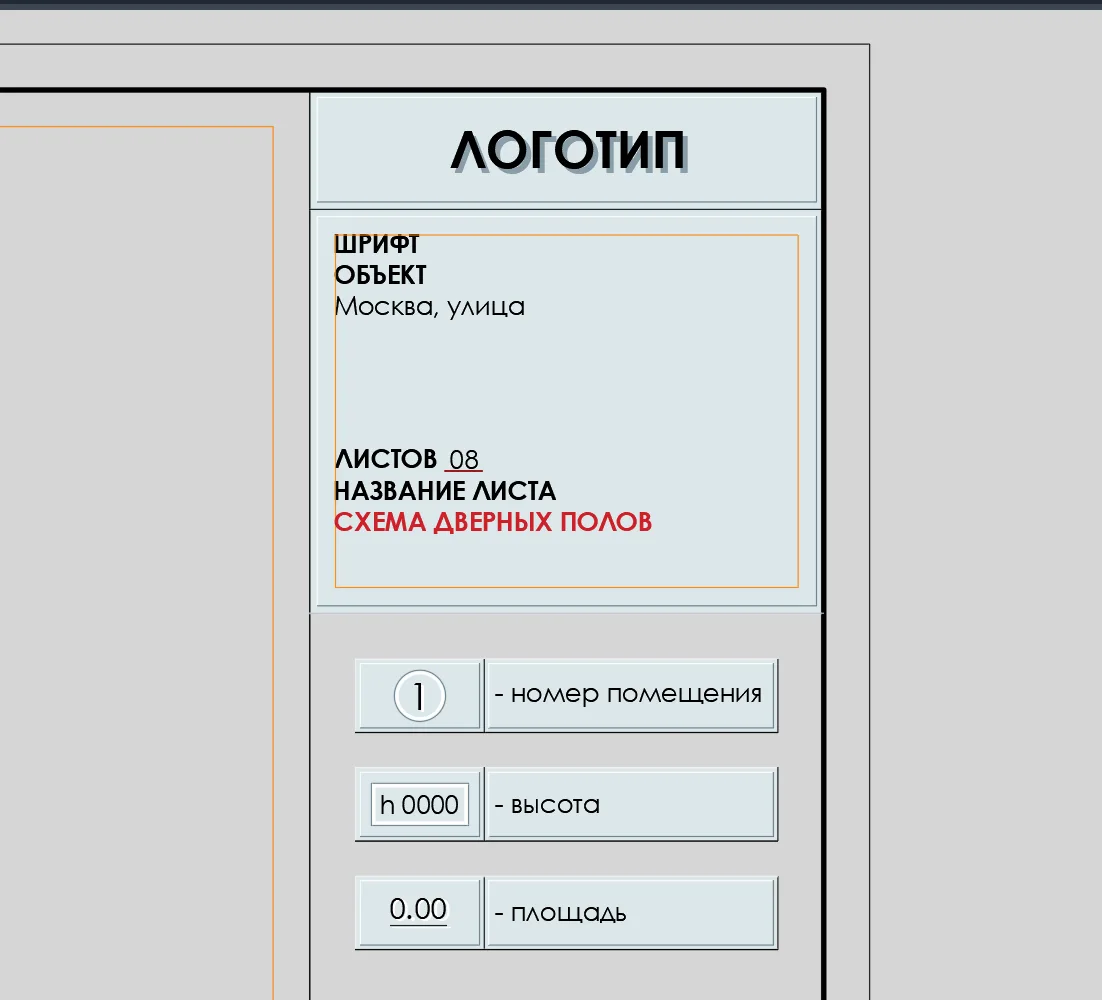Image resolution: width=1102 pixels, height=1000 pixels.
Task: Click the ШРИФТ label in title block
Action: [377, 245]
